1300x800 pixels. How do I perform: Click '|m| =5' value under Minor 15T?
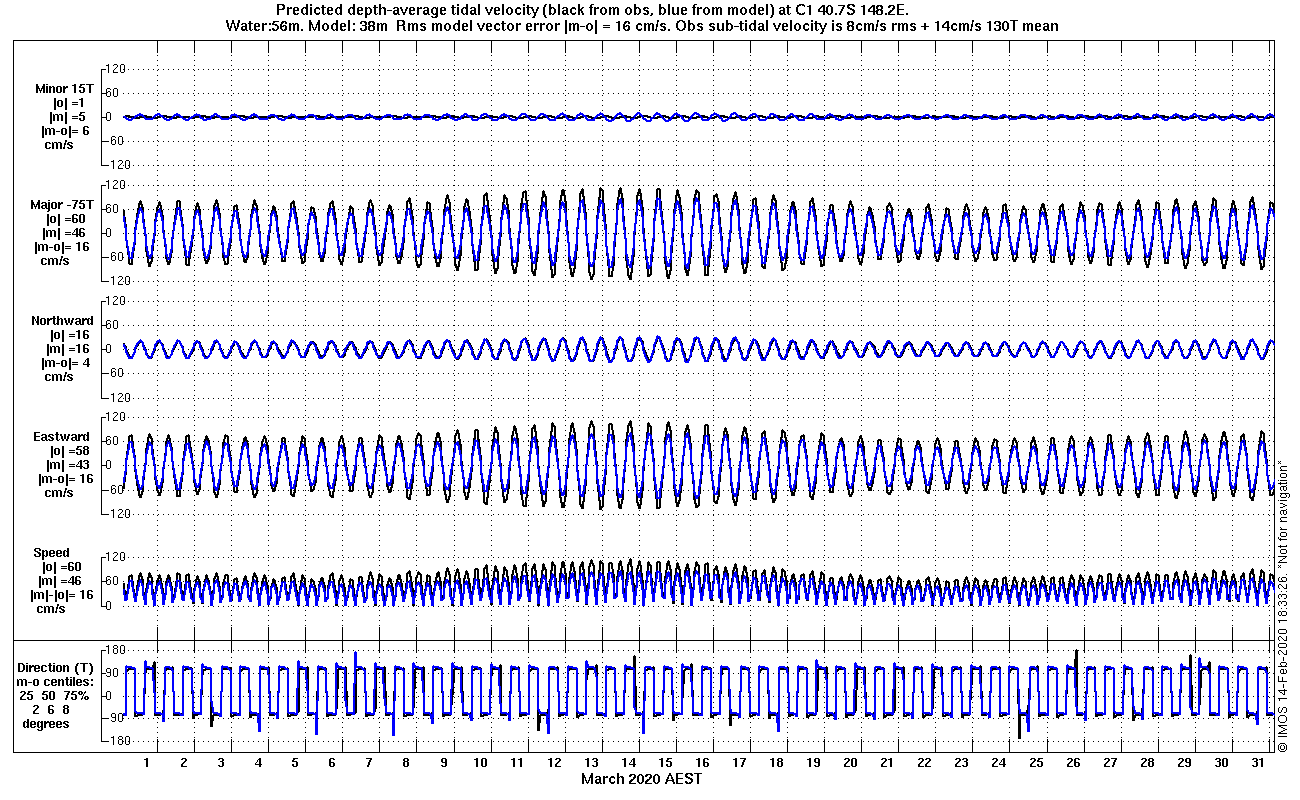(x=65, y=117)
